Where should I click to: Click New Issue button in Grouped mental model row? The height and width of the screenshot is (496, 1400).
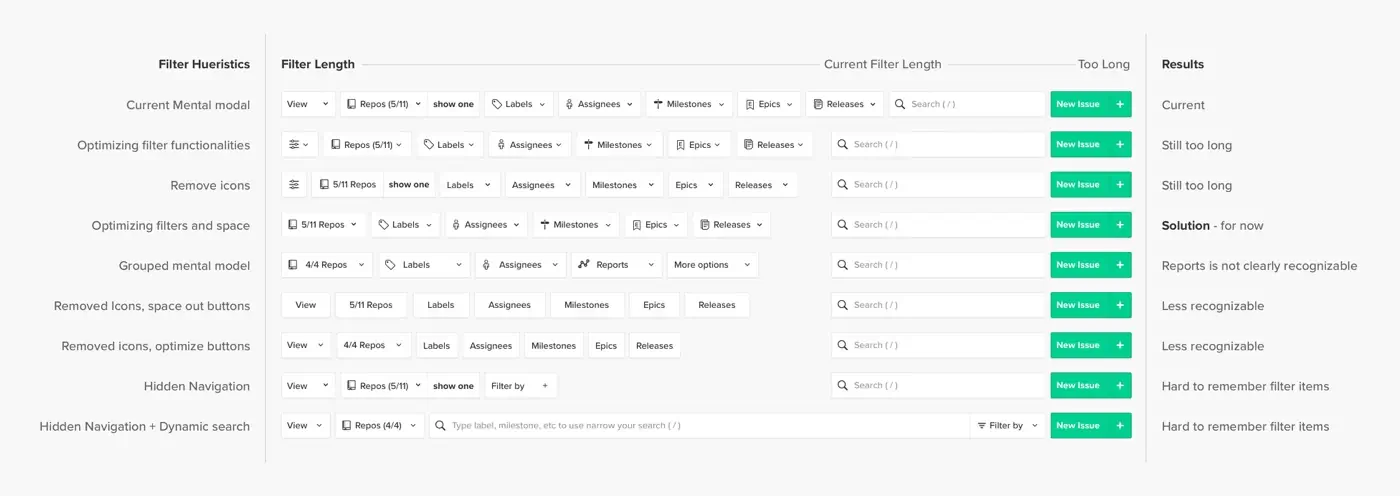(1091, 265)
